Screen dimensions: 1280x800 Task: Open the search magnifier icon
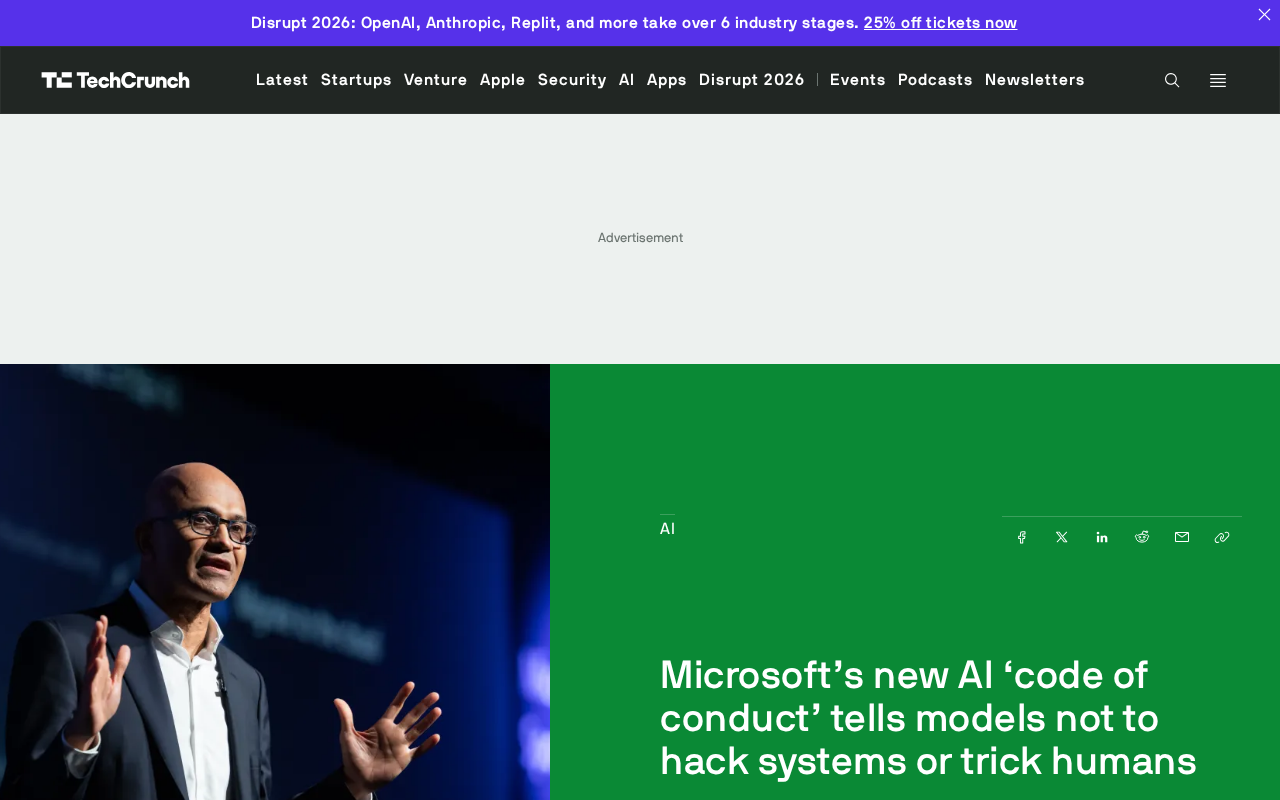1172,80
